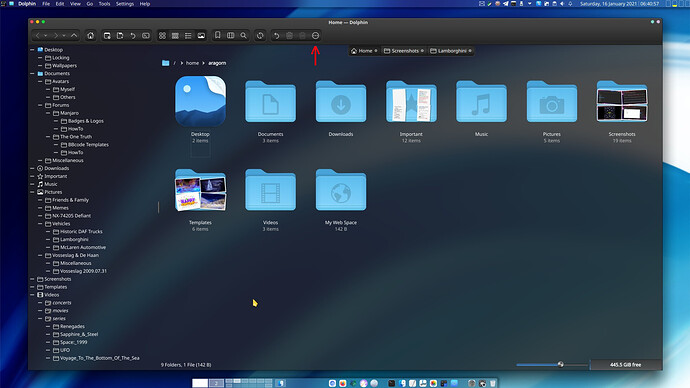
Task: Collapse the Documents tree node
Action: (32, 73)
